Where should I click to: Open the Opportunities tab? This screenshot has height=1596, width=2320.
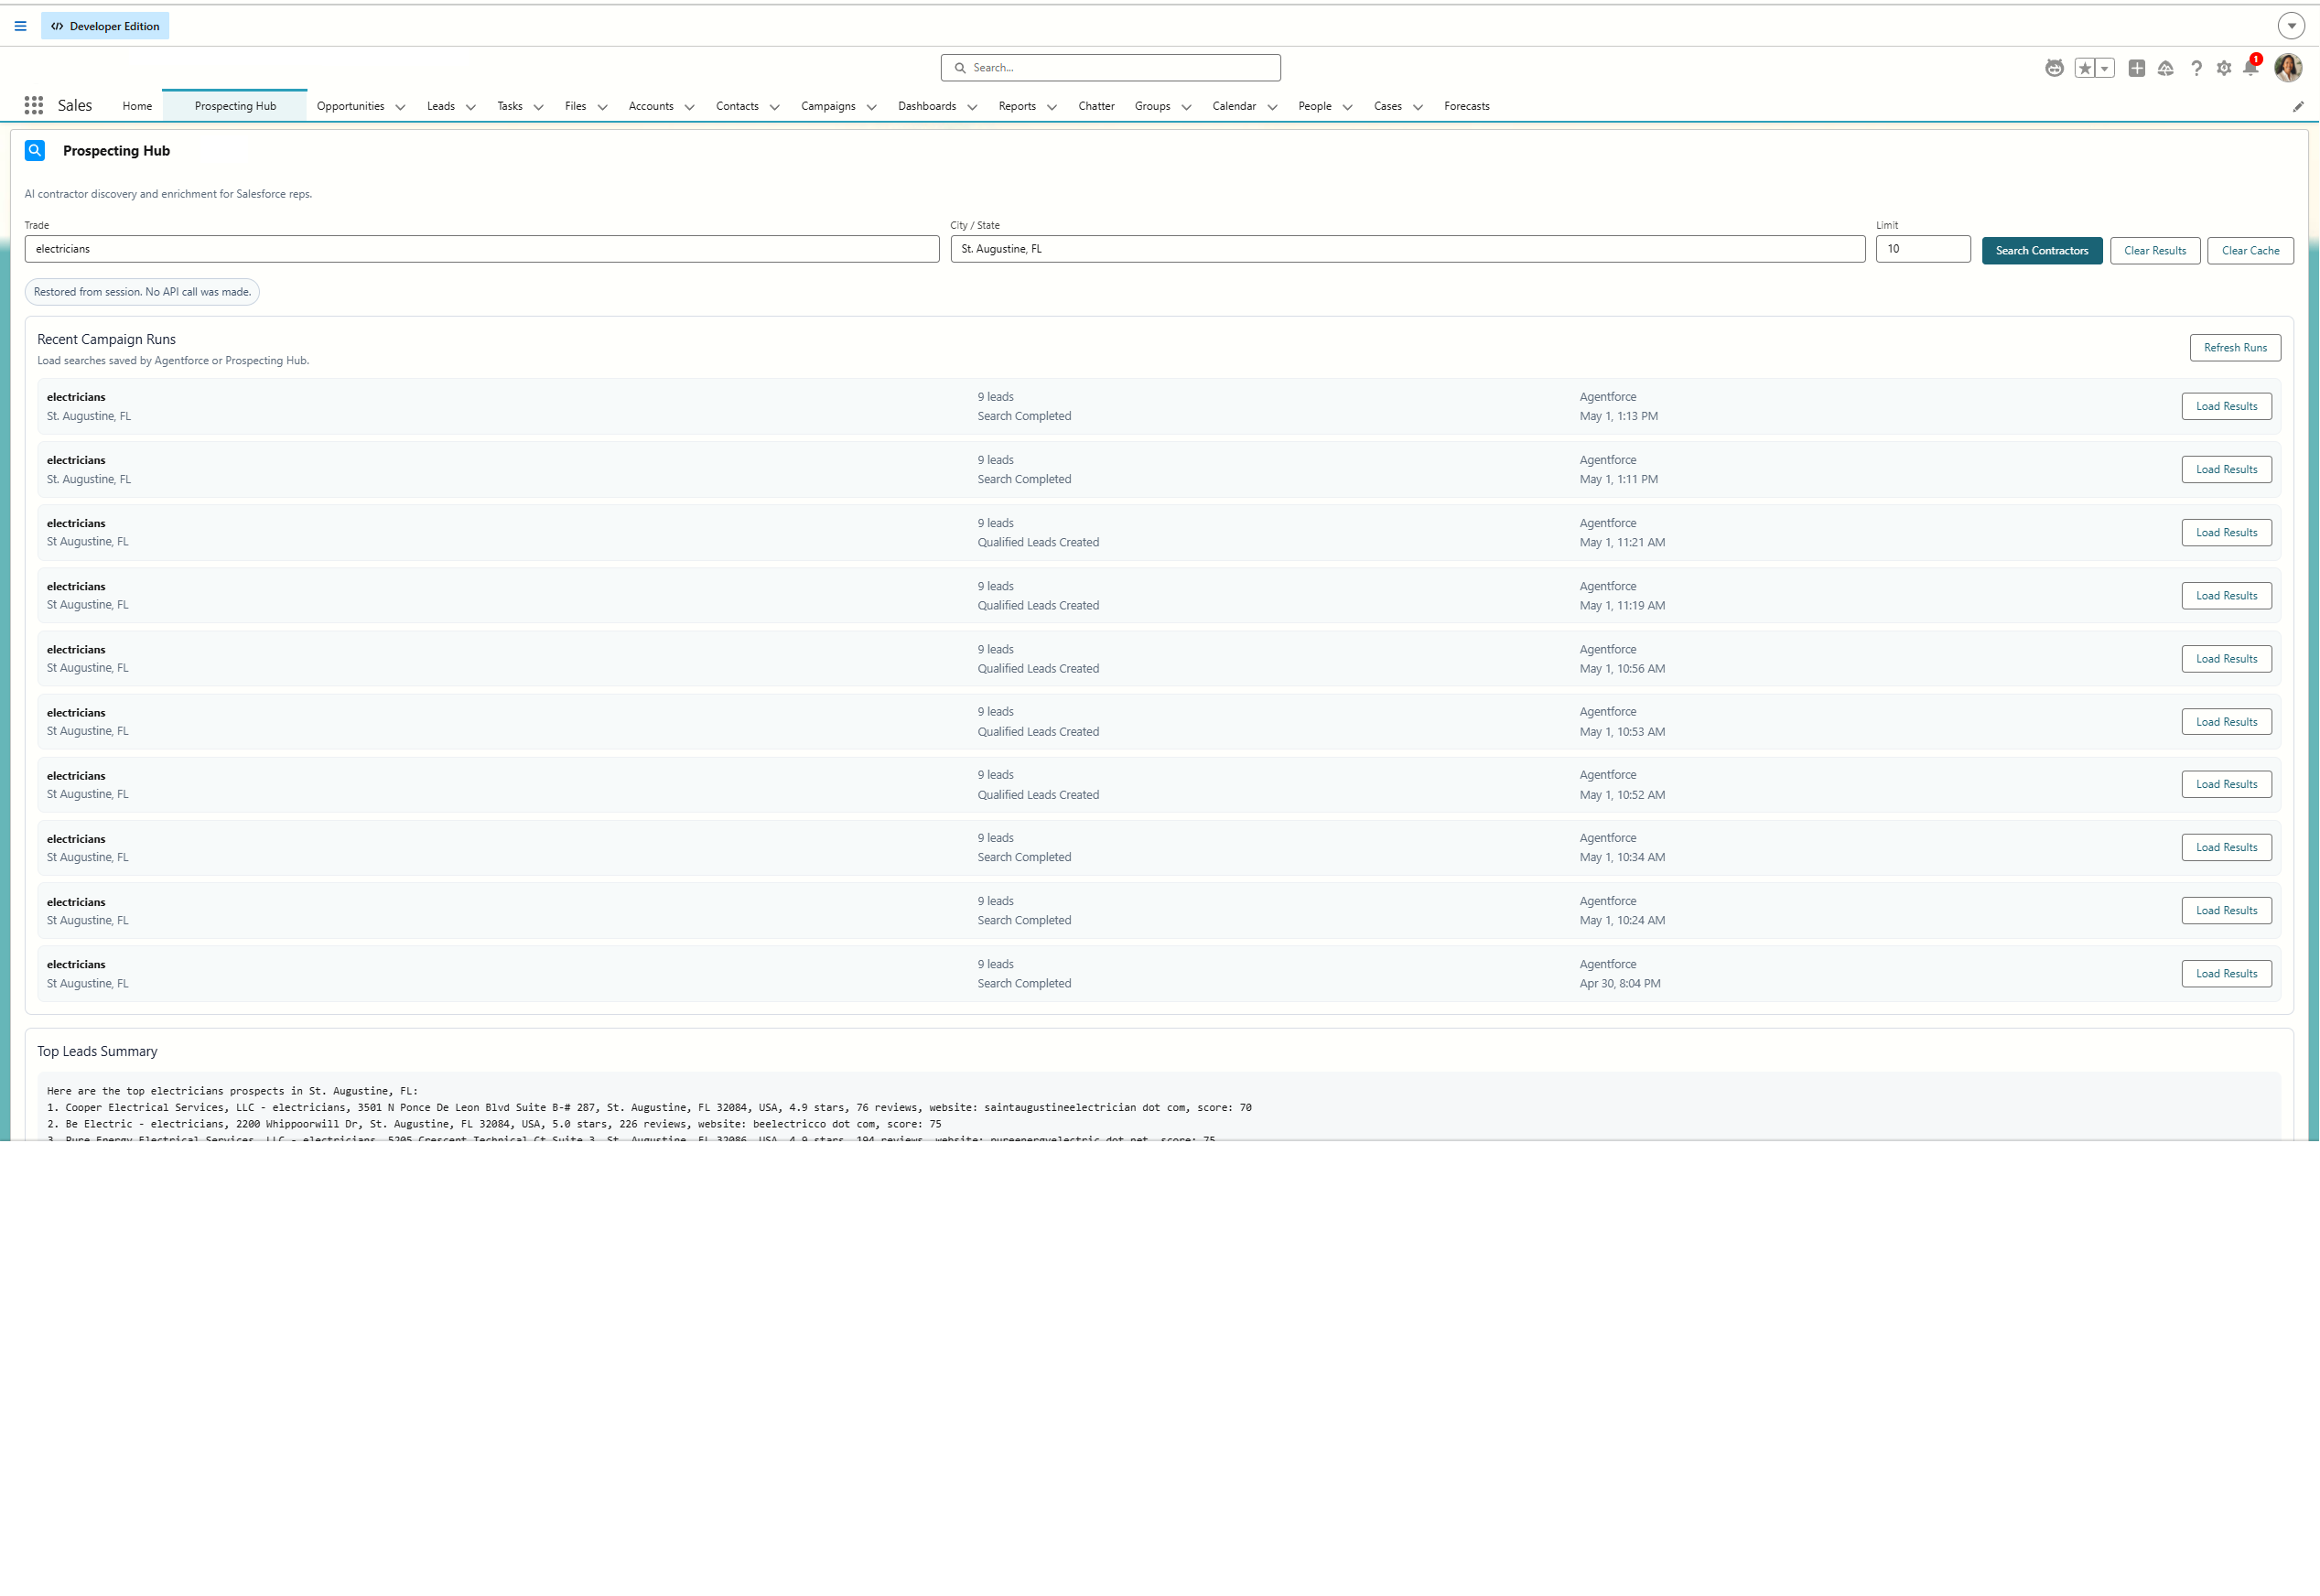point(350,106)
